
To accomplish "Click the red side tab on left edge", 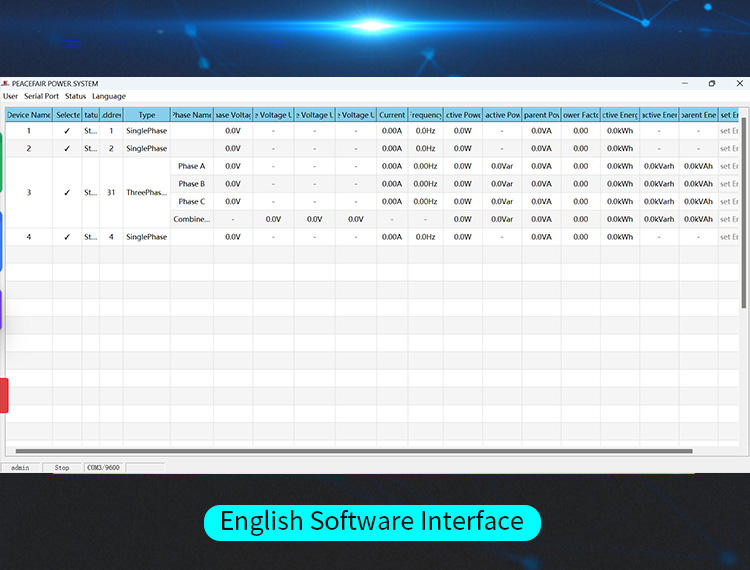I will coord(4,395).
